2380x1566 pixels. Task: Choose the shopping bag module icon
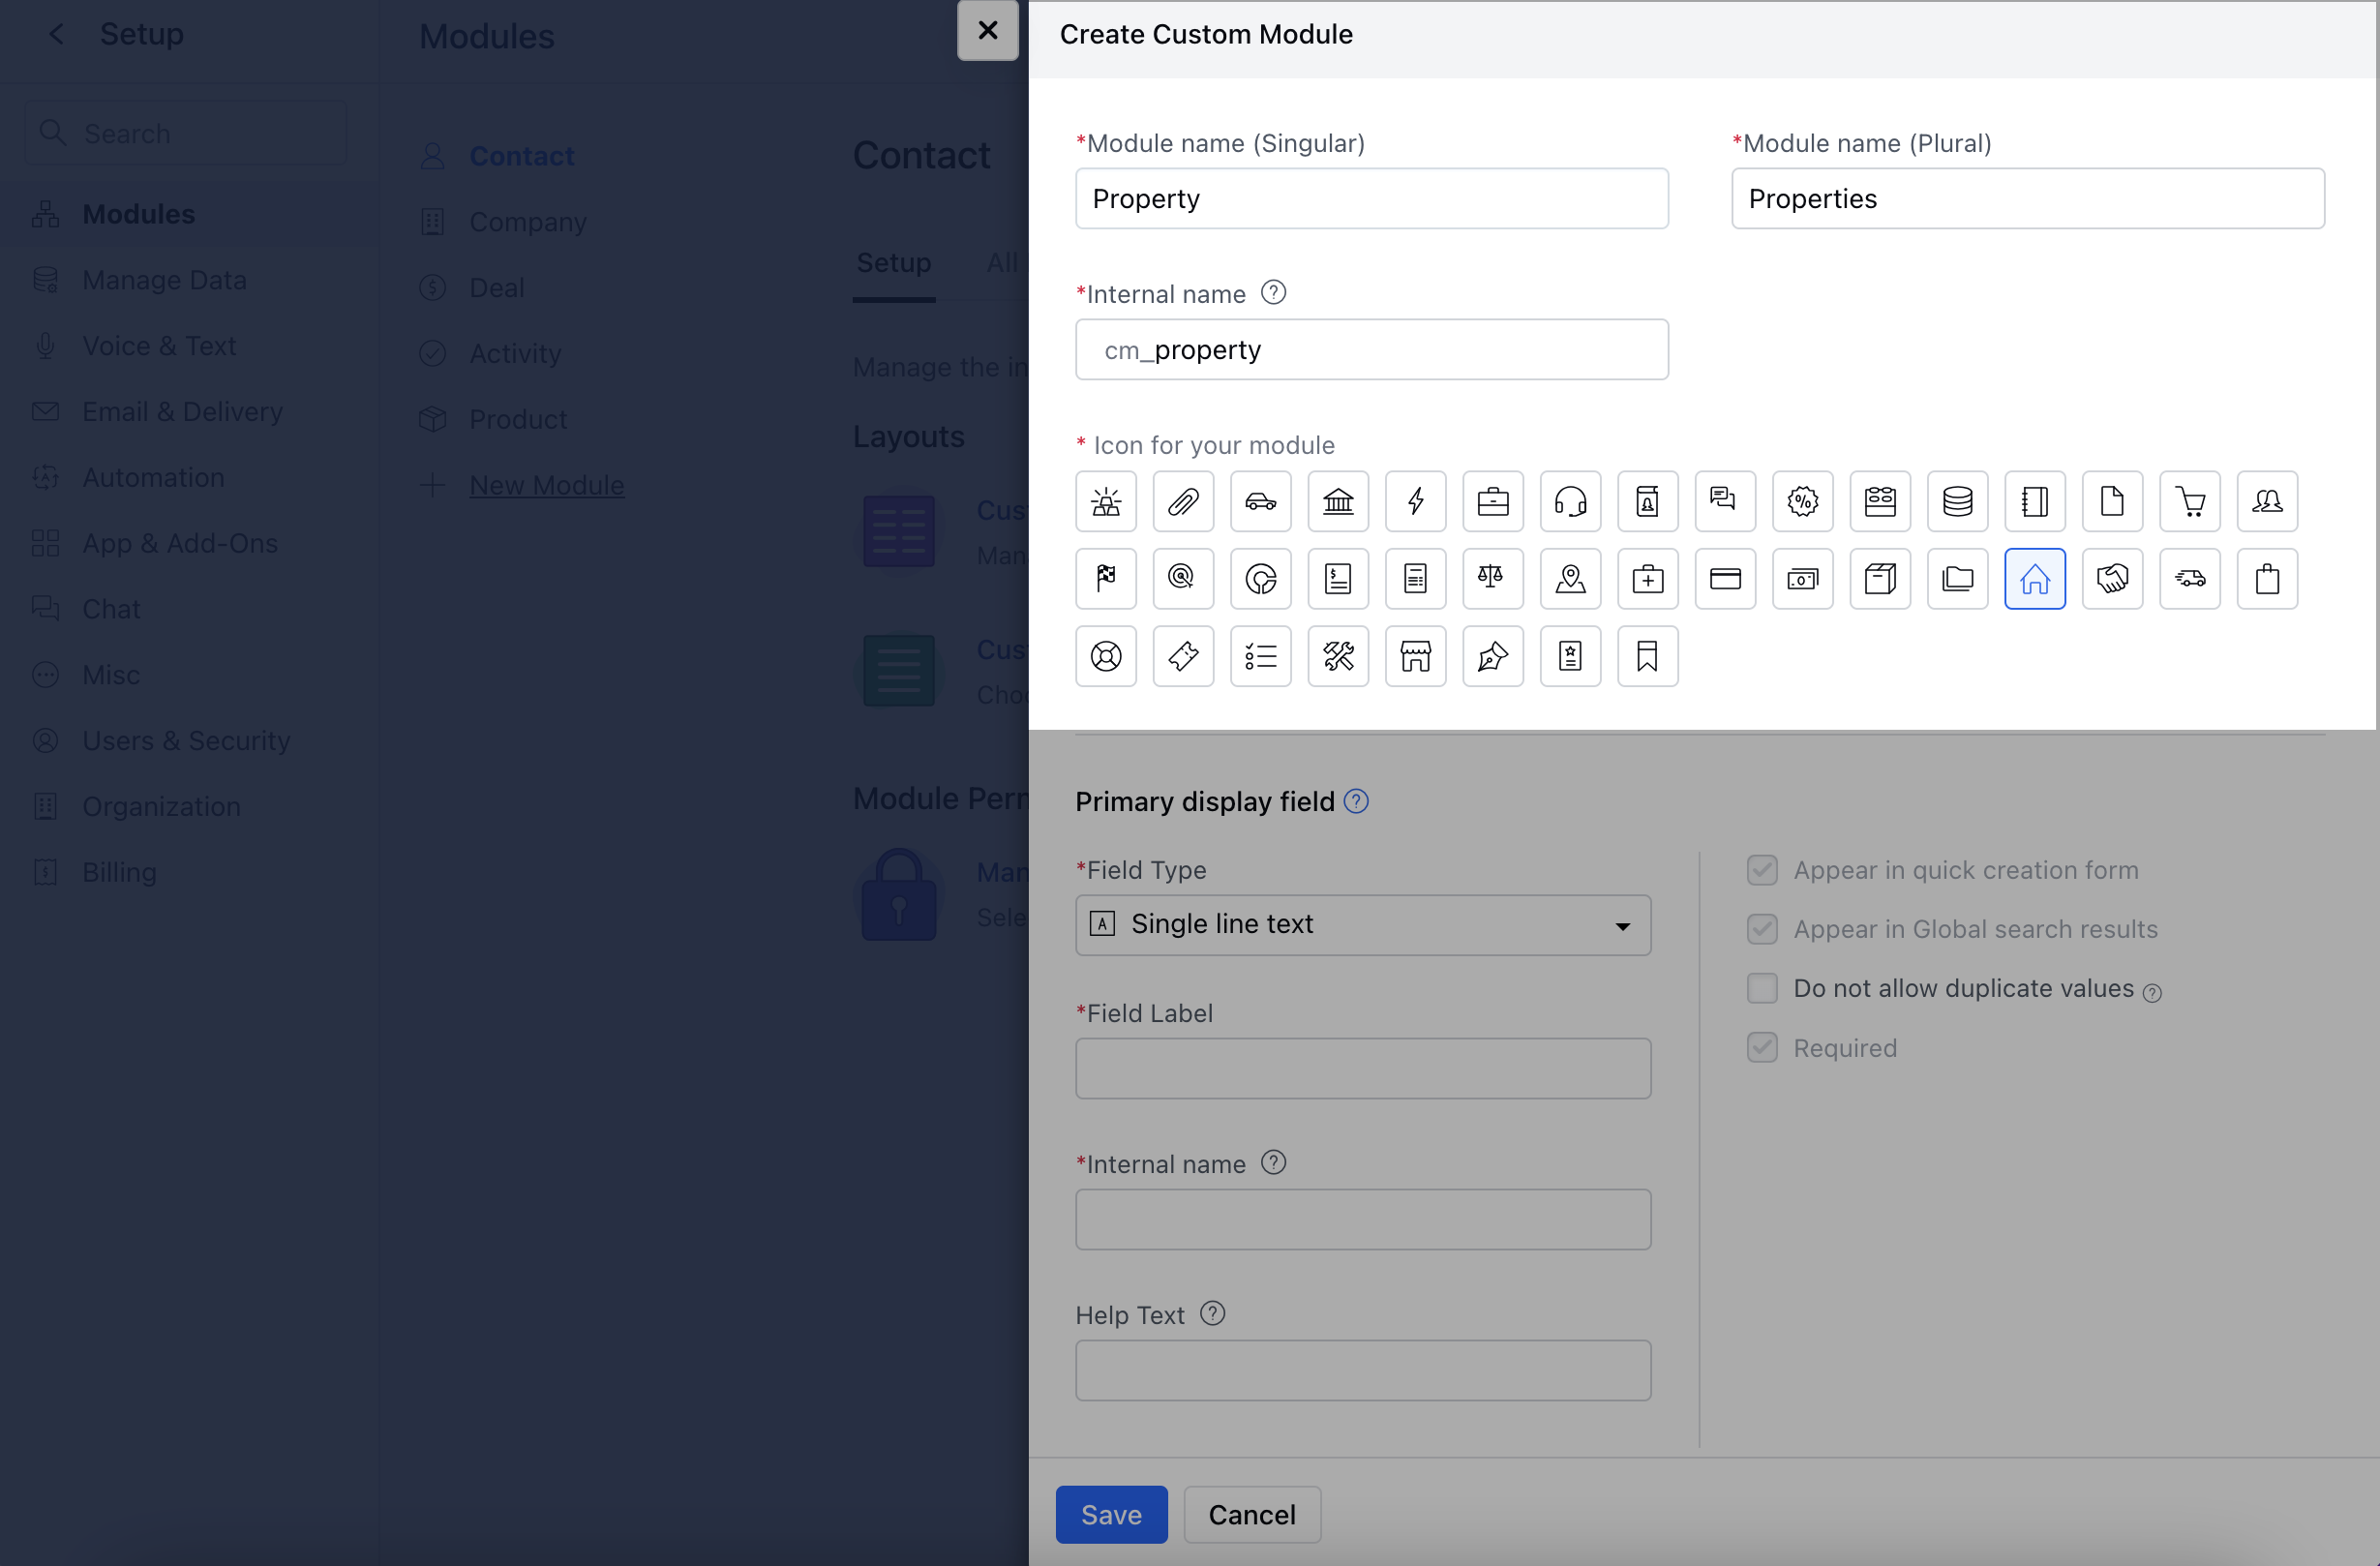[2267, 578]
